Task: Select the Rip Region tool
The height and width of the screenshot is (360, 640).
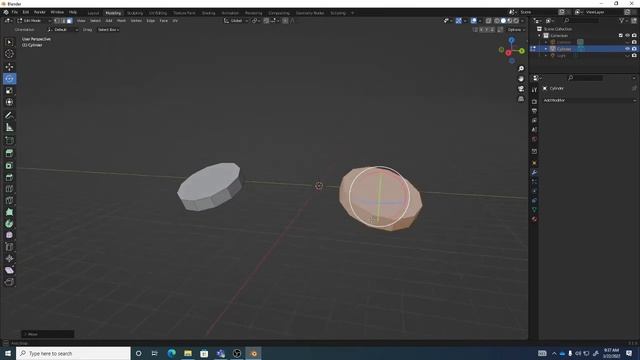Action: 9,282
